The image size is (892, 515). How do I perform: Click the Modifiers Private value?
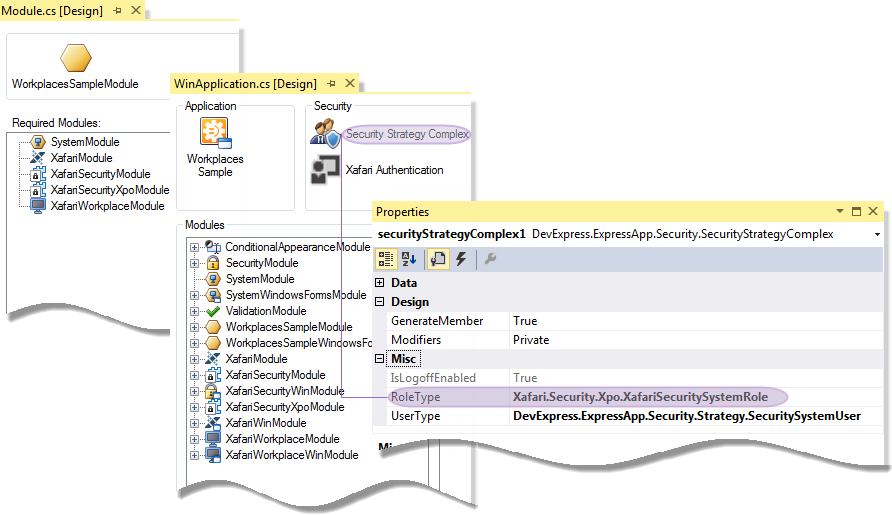click(696, 340)
